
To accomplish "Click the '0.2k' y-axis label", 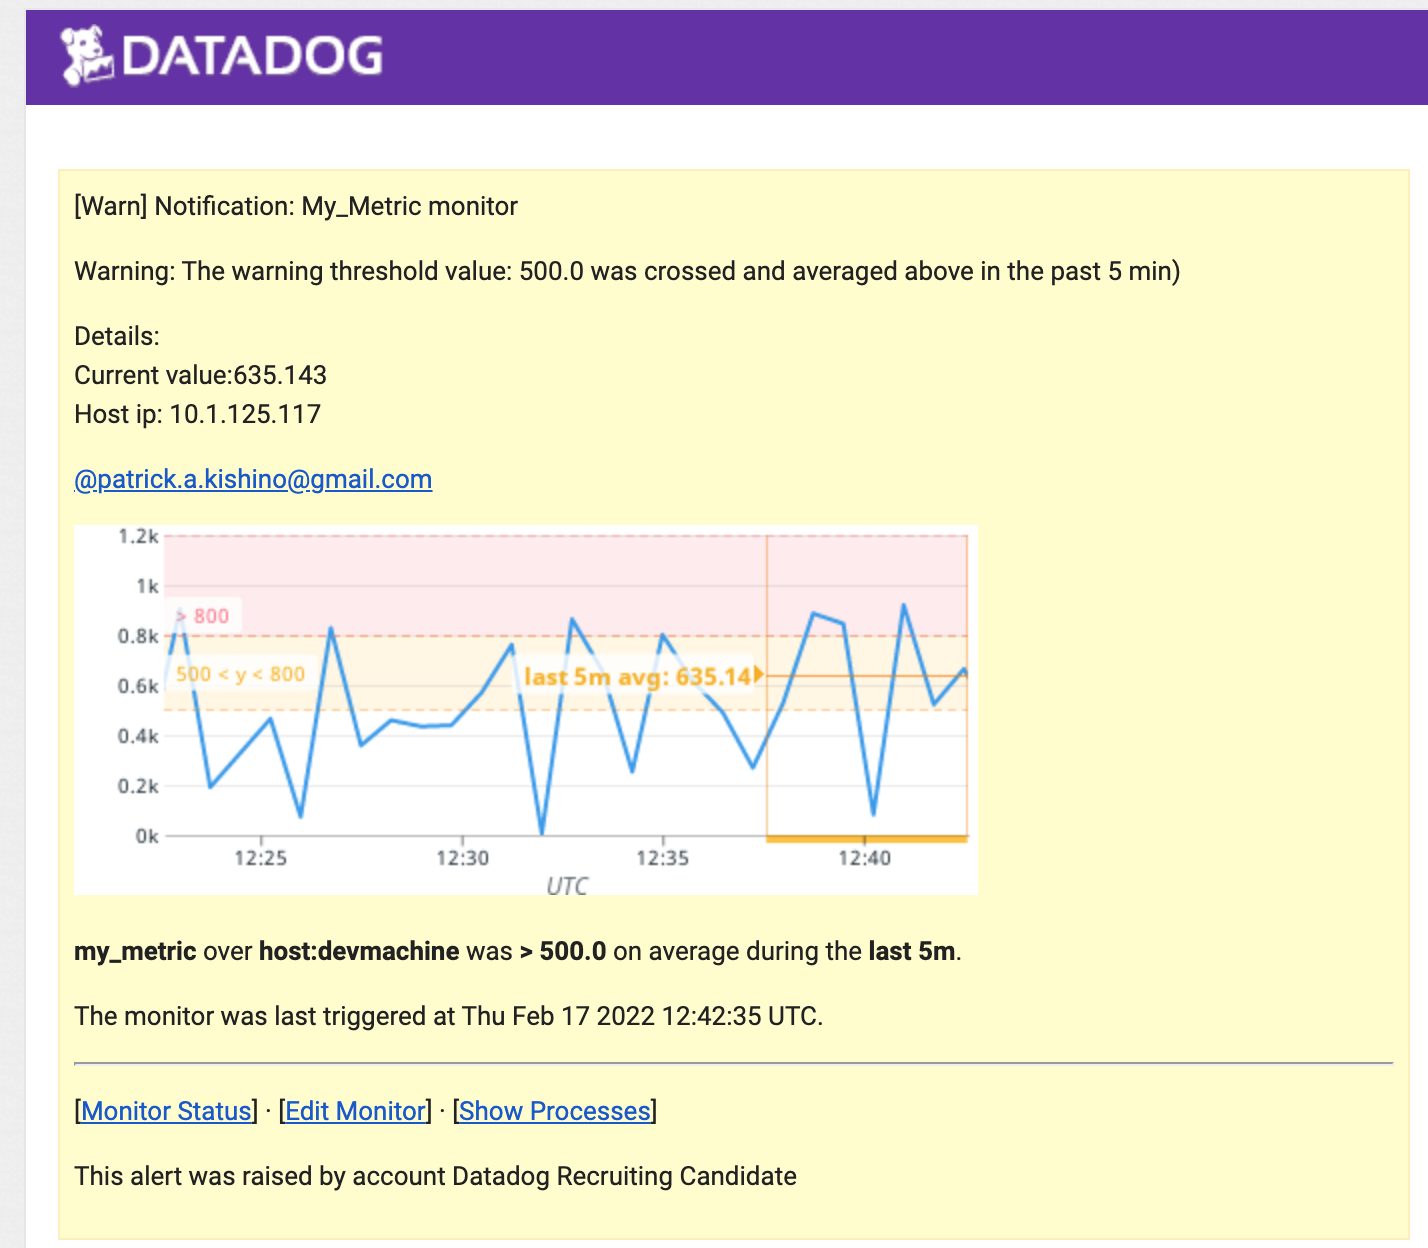I will [x=138, y=786].
